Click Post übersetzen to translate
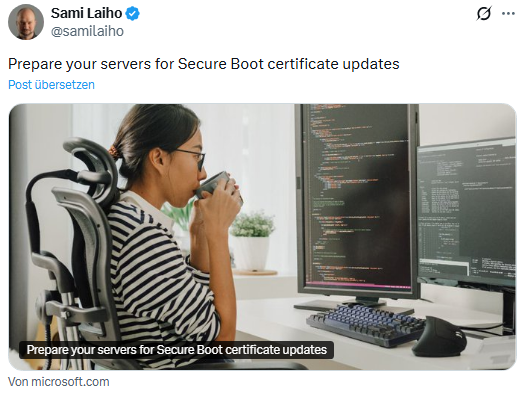This screenshot has width=531, height=402. tap(51, 85)
